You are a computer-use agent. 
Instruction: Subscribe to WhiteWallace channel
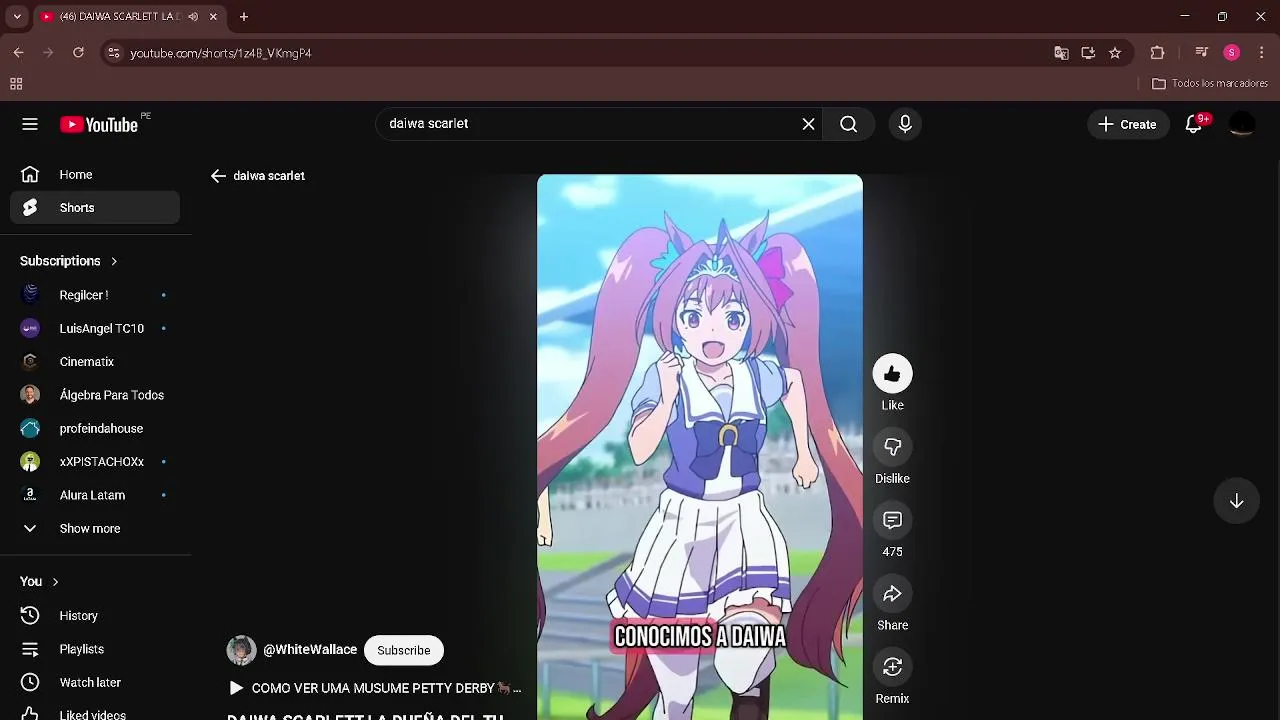point(404,650)
